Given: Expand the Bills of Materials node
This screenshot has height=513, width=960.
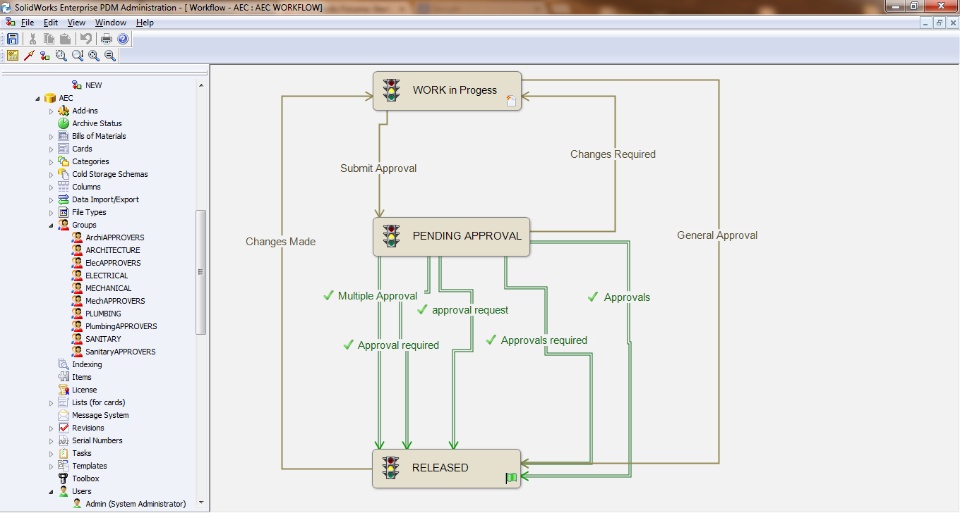Looking at the screenshot, I should point(51,136).
